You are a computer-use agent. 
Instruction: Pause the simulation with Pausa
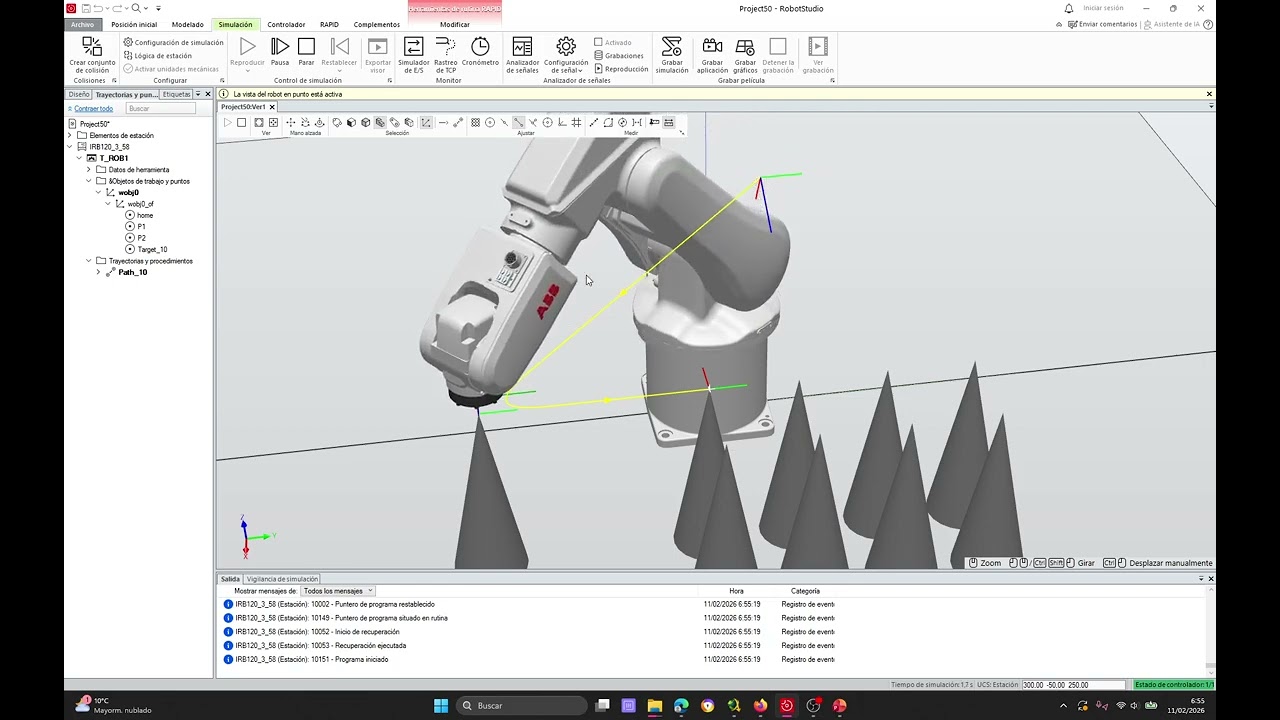click(x=280, y=52)
